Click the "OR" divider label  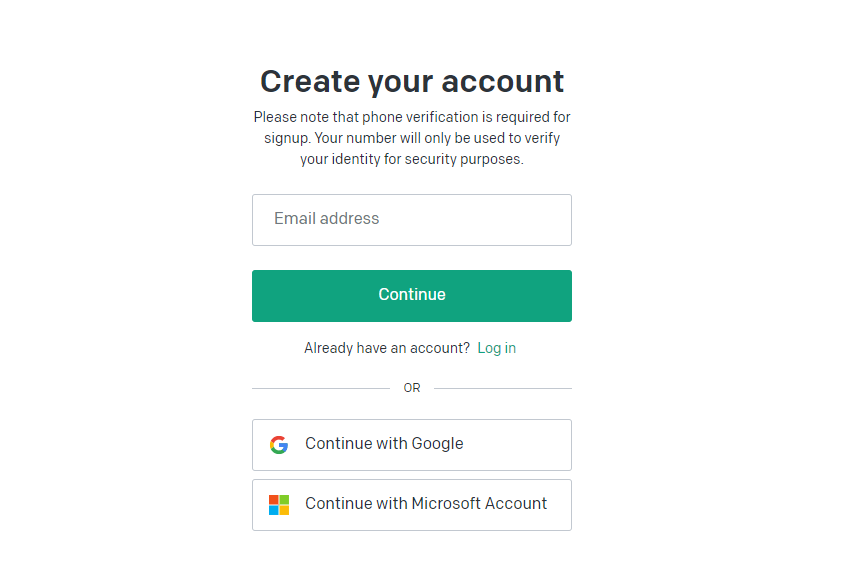pos(411,388)
